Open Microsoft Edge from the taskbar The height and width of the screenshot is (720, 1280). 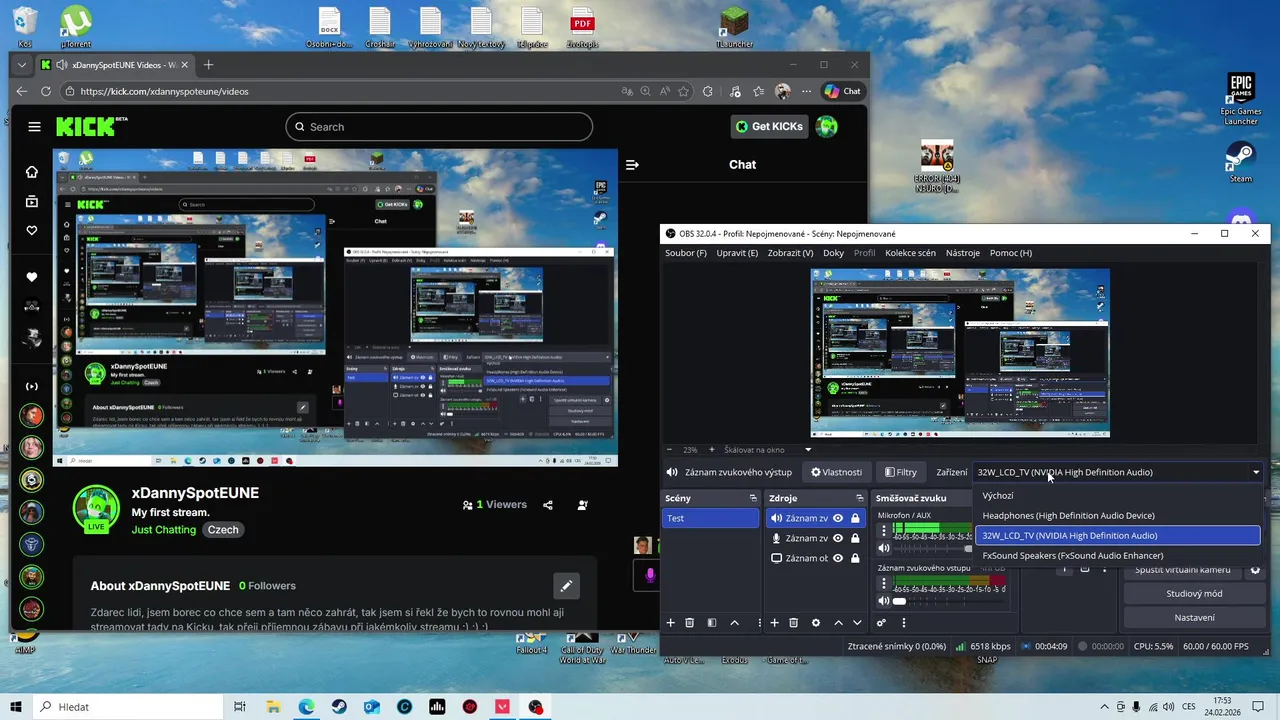pos(306,707)
